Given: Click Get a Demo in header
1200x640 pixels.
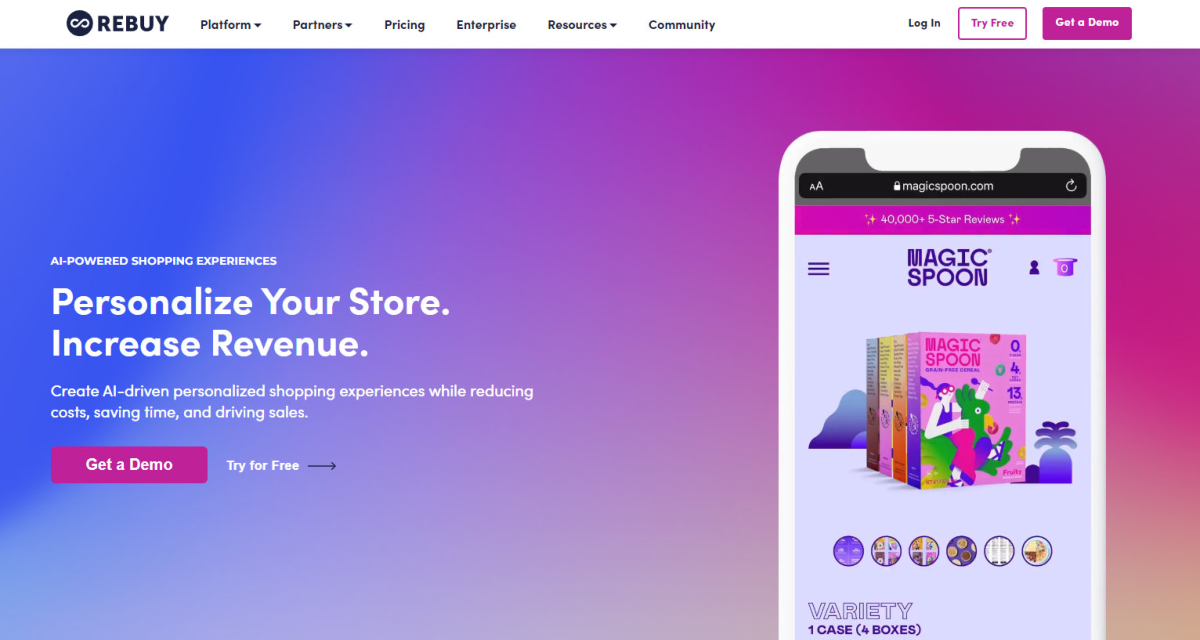Looking at the screenshot, I should click(1087, 23).
